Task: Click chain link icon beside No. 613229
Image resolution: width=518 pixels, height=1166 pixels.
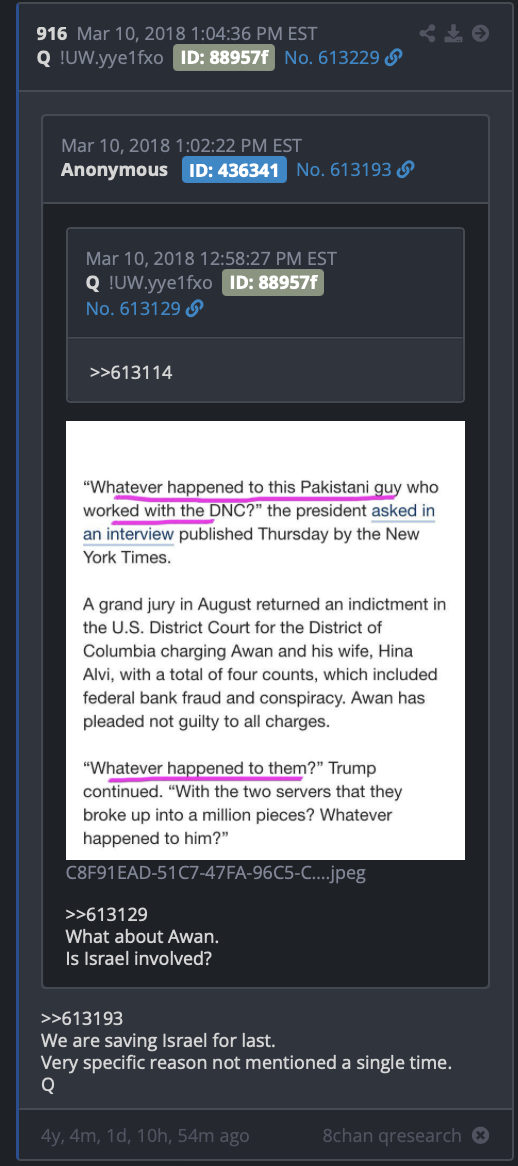Action: pos(395,57)
